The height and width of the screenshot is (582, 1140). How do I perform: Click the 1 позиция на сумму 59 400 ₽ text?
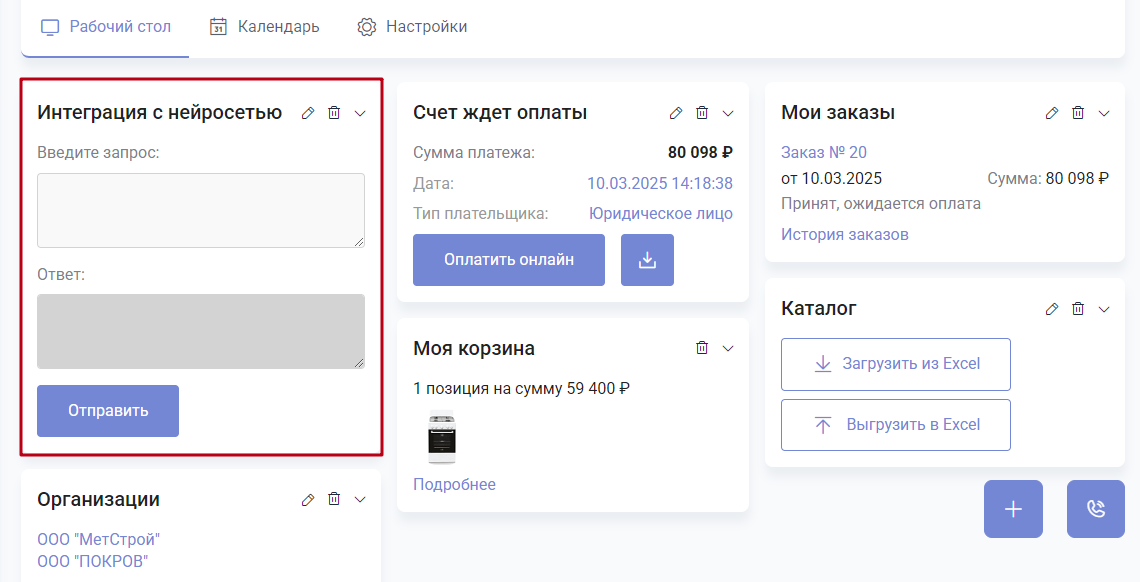[x=521, y=389]
